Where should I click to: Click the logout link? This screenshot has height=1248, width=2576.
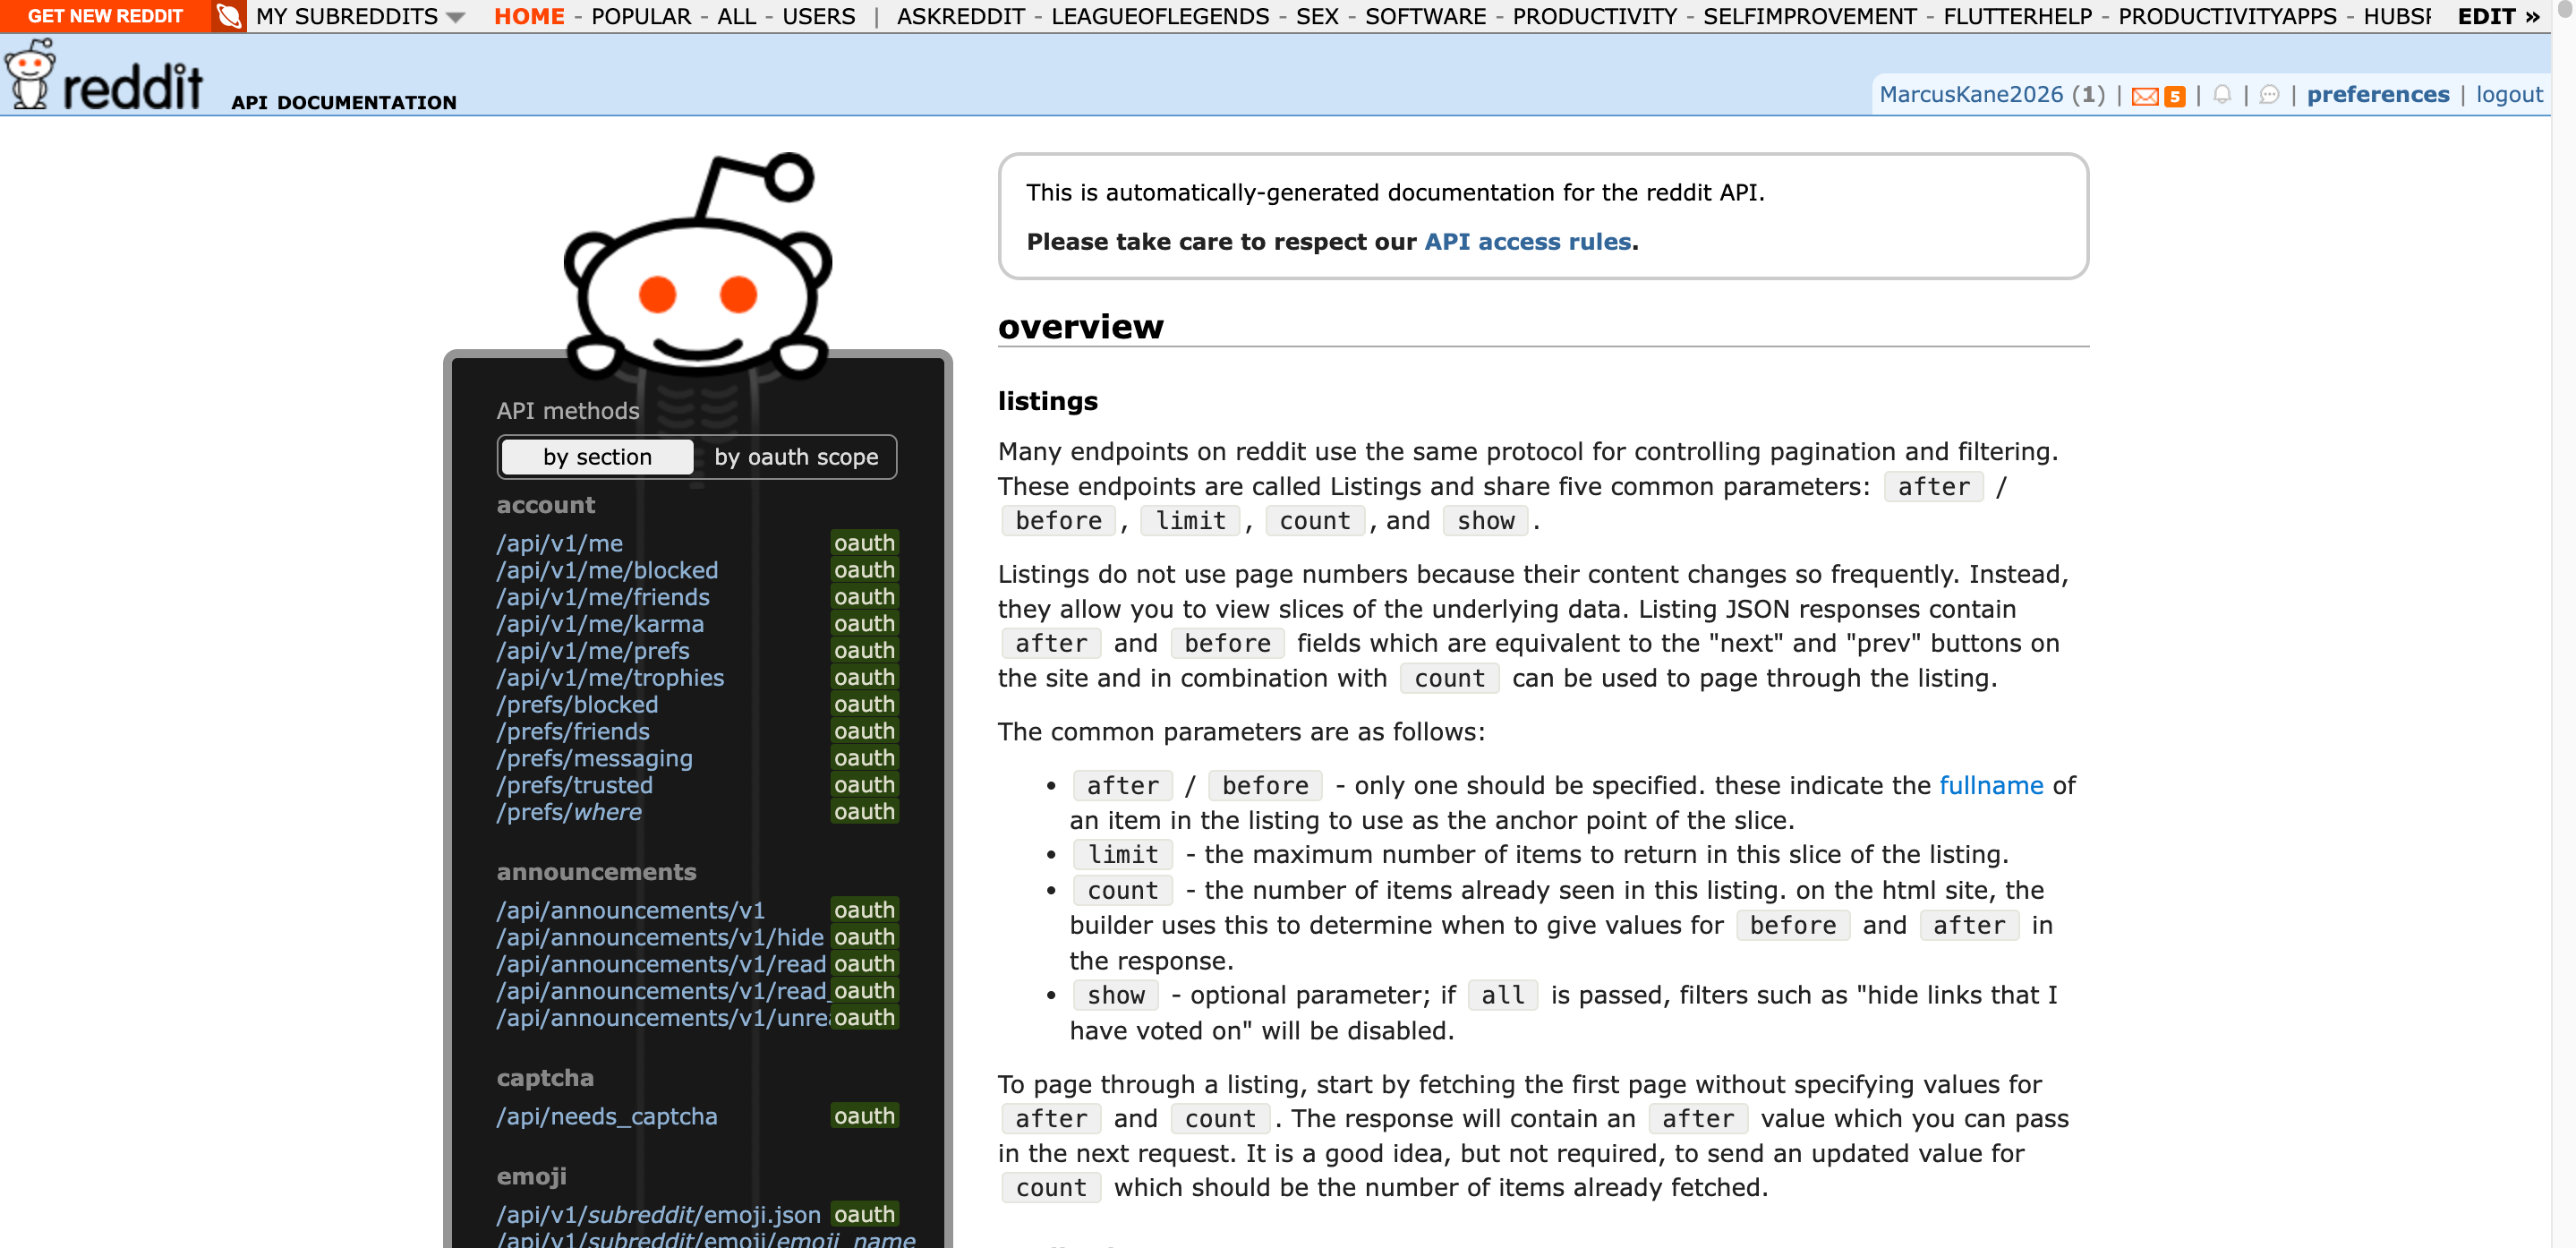(2509, 95)
